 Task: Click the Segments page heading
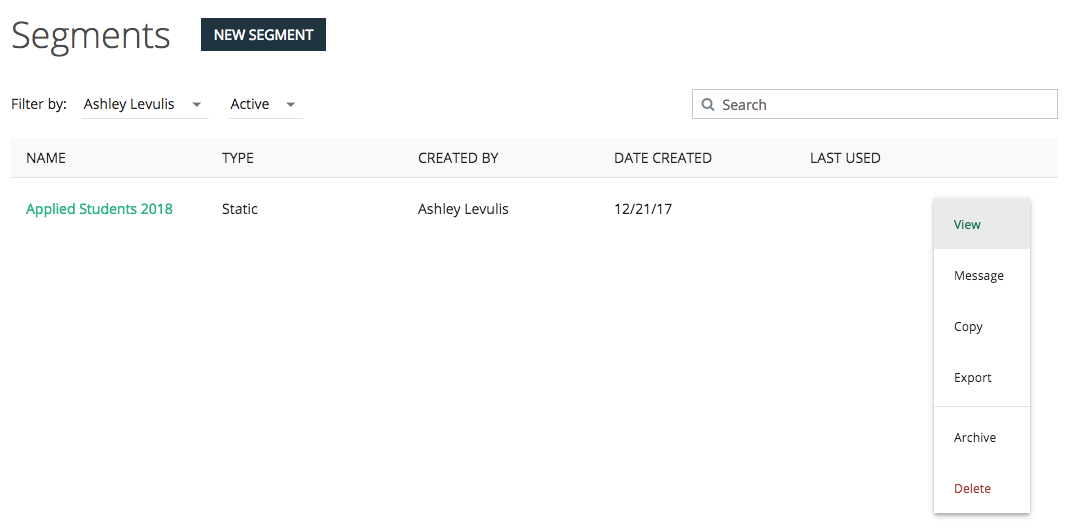(91, 35)
